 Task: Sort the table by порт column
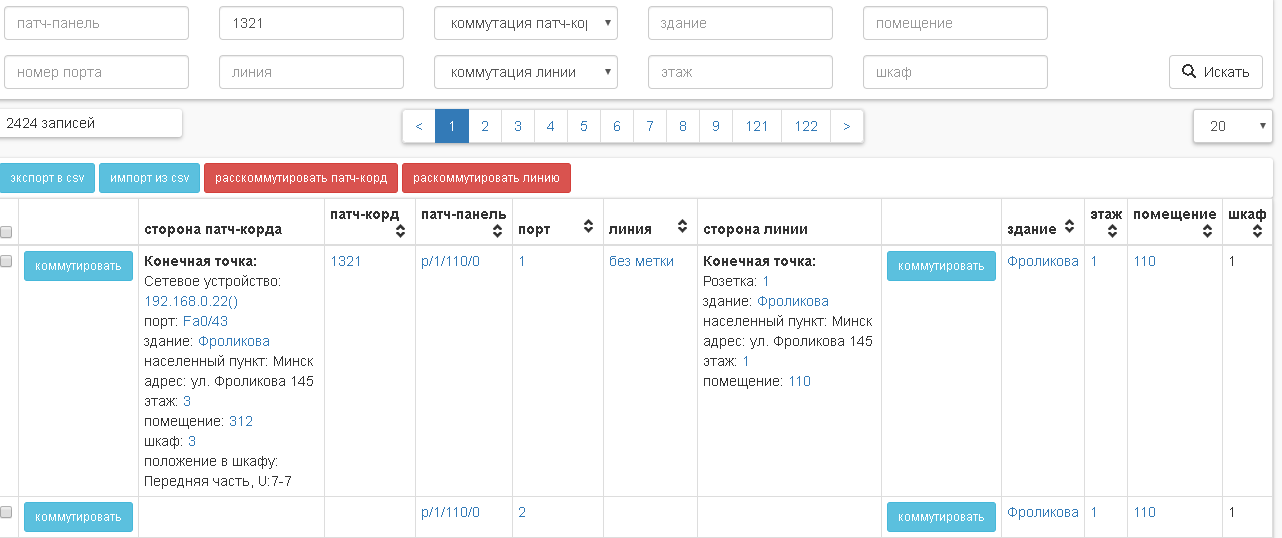588,228
